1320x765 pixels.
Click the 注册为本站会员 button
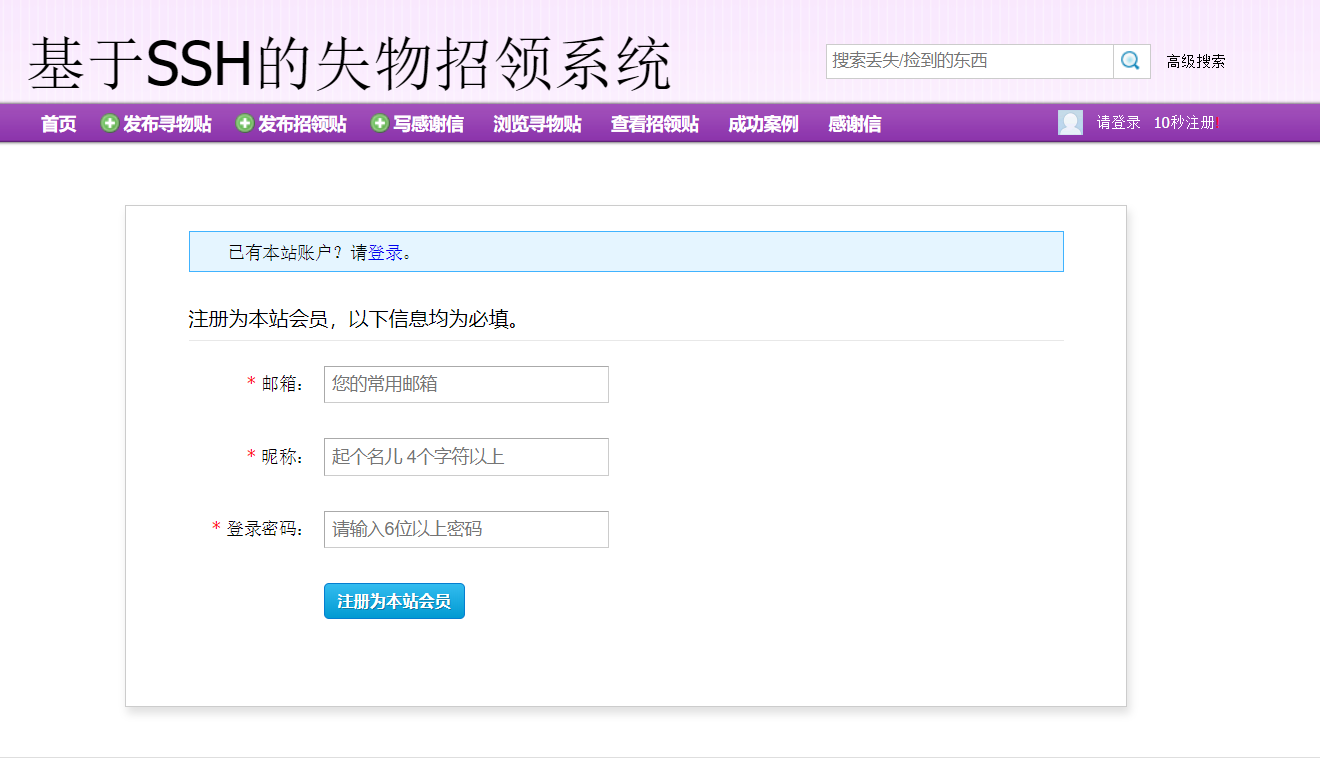394,600
